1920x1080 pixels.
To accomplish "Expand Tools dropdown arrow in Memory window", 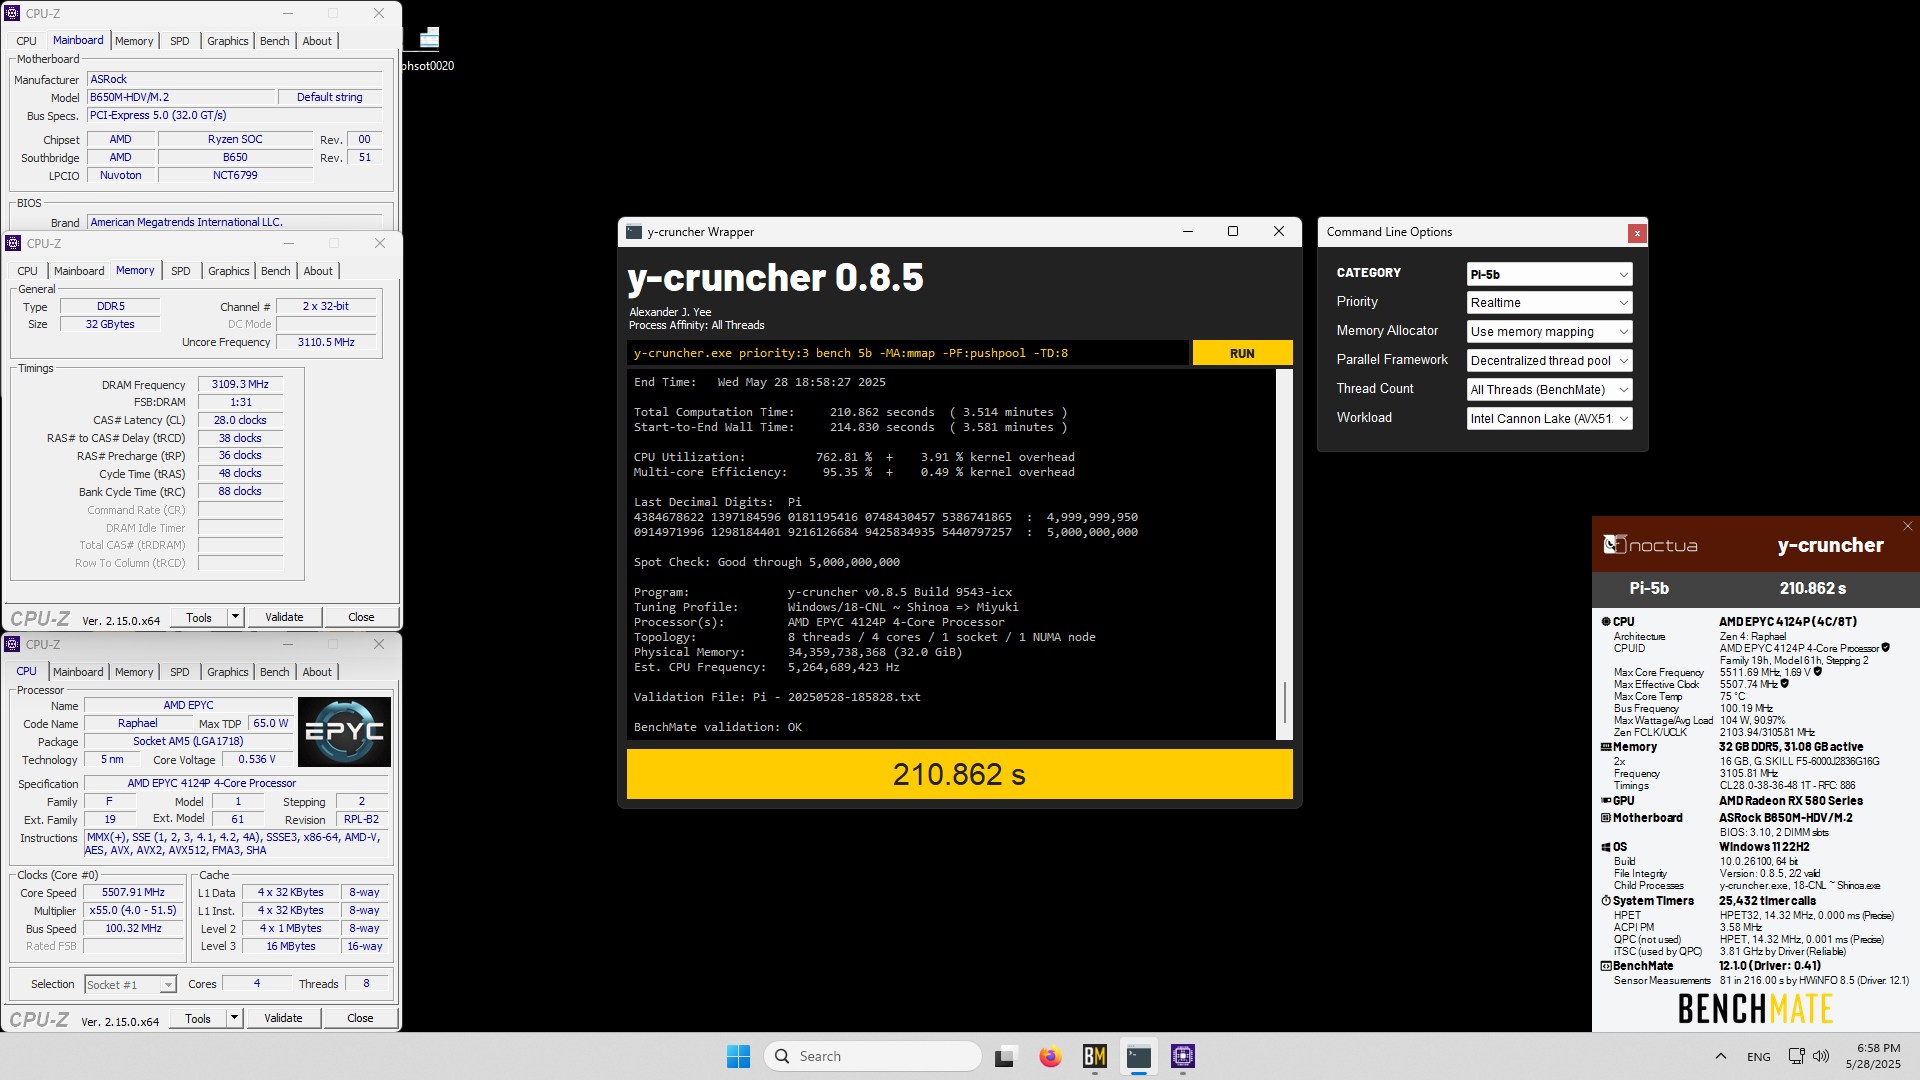I will 235,617.
